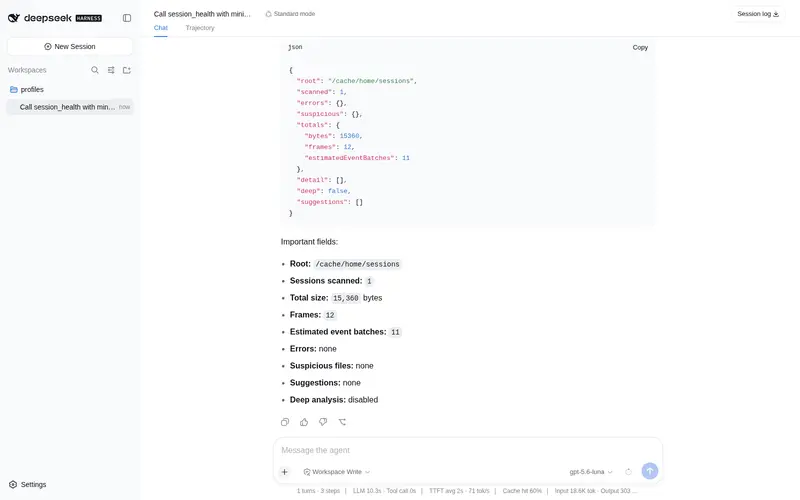Click the 'Suspicious files: none' bullet line

(x=331, y=366)
